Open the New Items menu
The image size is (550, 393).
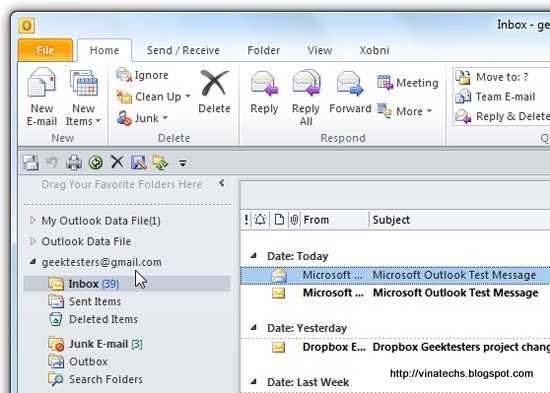[x=83, y=98]
